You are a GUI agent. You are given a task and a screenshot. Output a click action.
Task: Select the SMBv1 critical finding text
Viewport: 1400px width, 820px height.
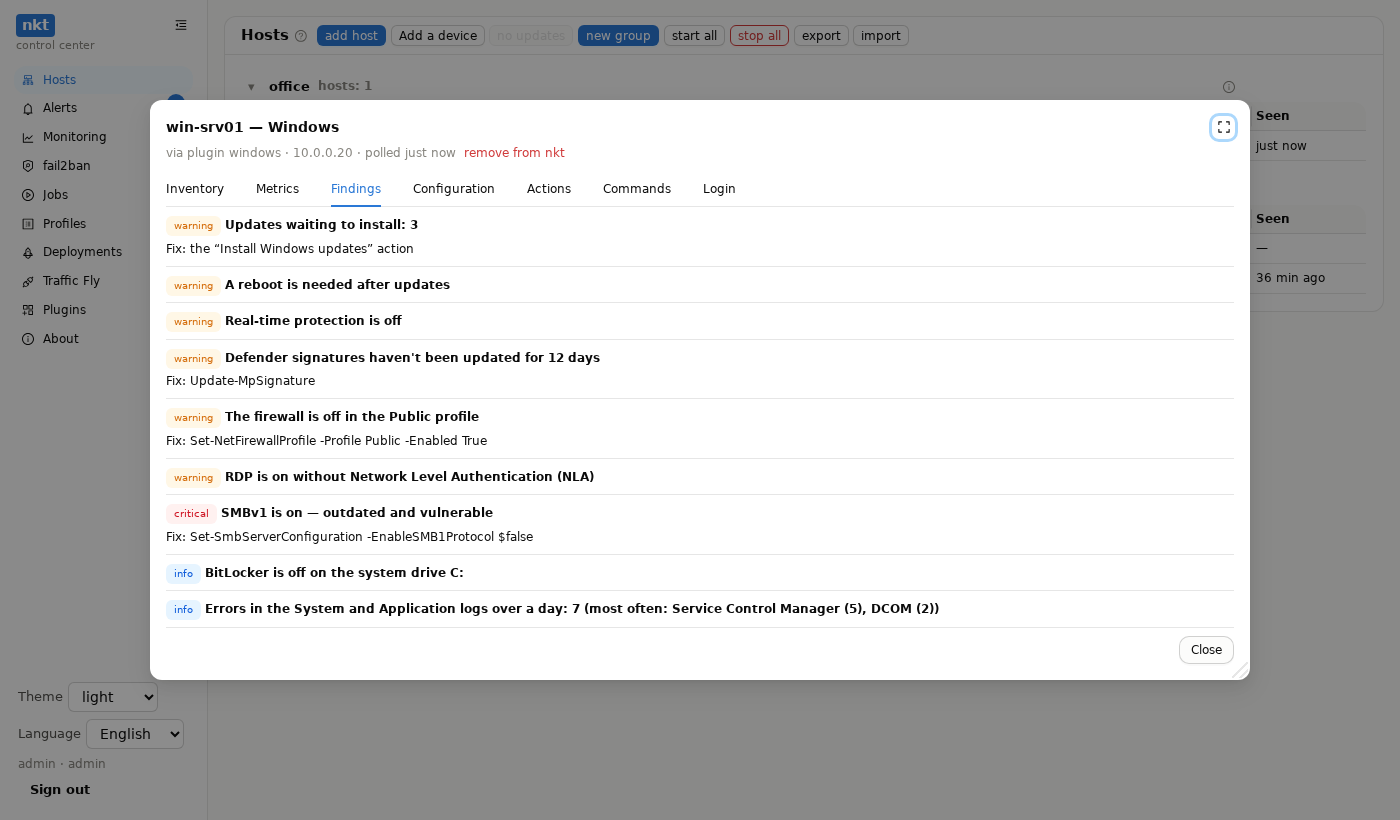pyautogui.click(x=357, y=513)
